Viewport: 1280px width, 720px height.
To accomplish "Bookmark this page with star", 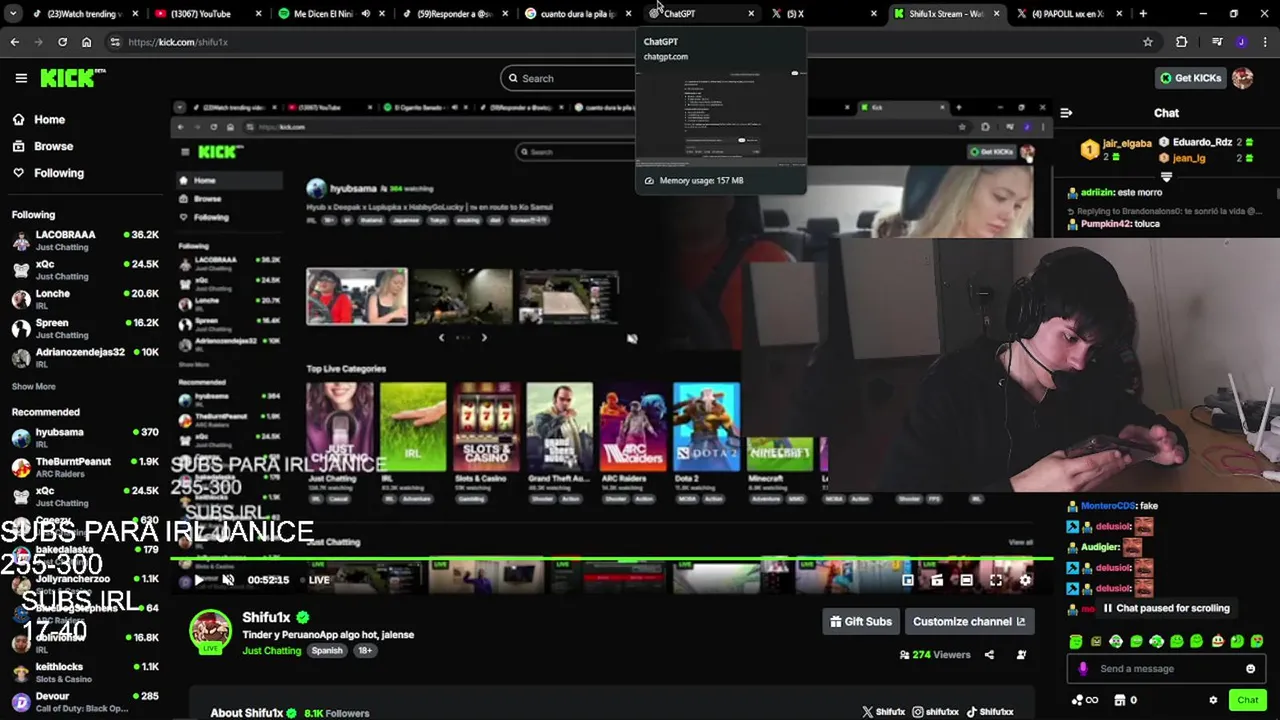I will tap(1148, 42).
